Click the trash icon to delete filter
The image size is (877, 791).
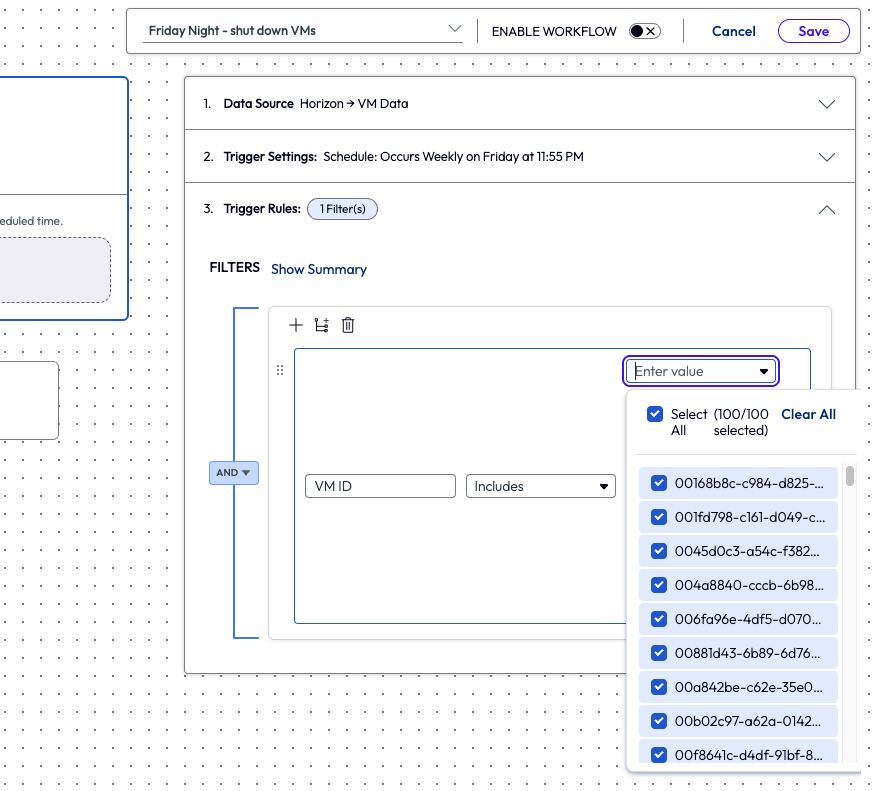(x=348, y=325)
